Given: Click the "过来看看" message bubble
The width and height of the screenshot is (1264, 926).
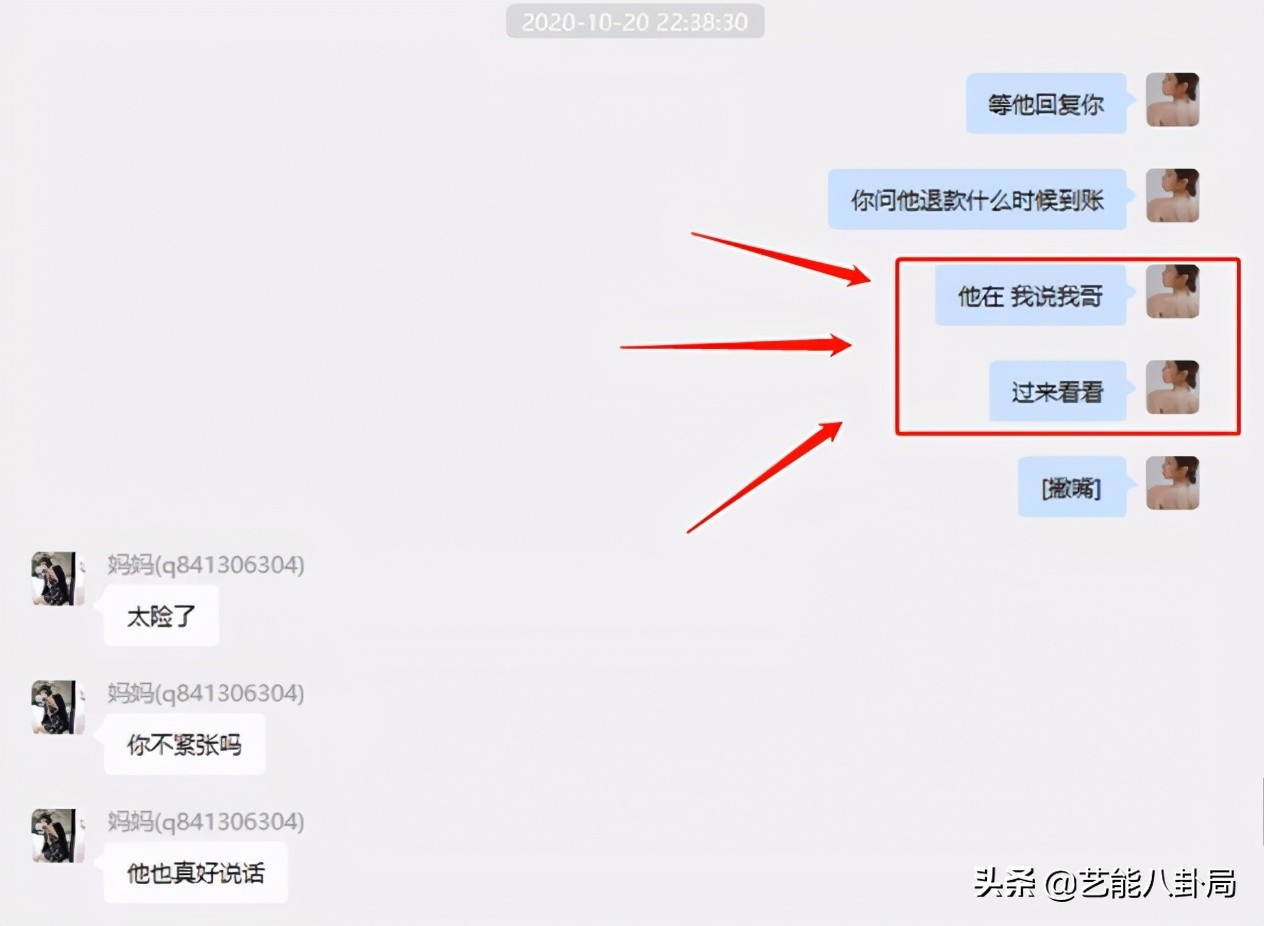Looking at the screenshot, I should tap(1058, 391).
